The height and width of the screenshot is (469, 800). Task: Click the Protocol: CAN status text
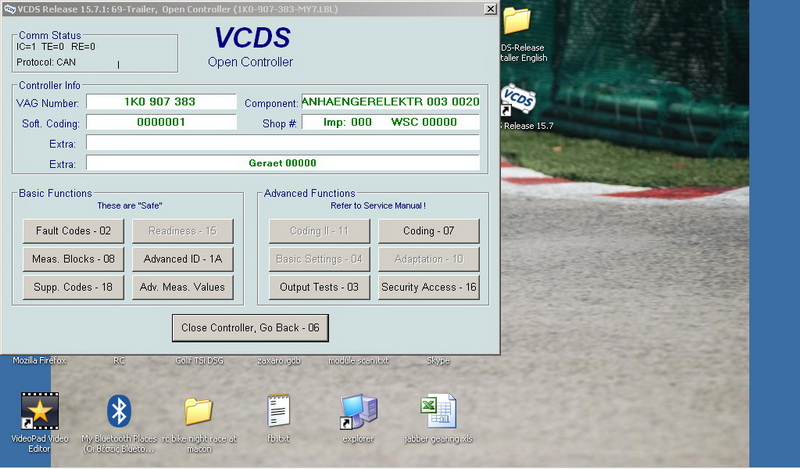(46, 62)
